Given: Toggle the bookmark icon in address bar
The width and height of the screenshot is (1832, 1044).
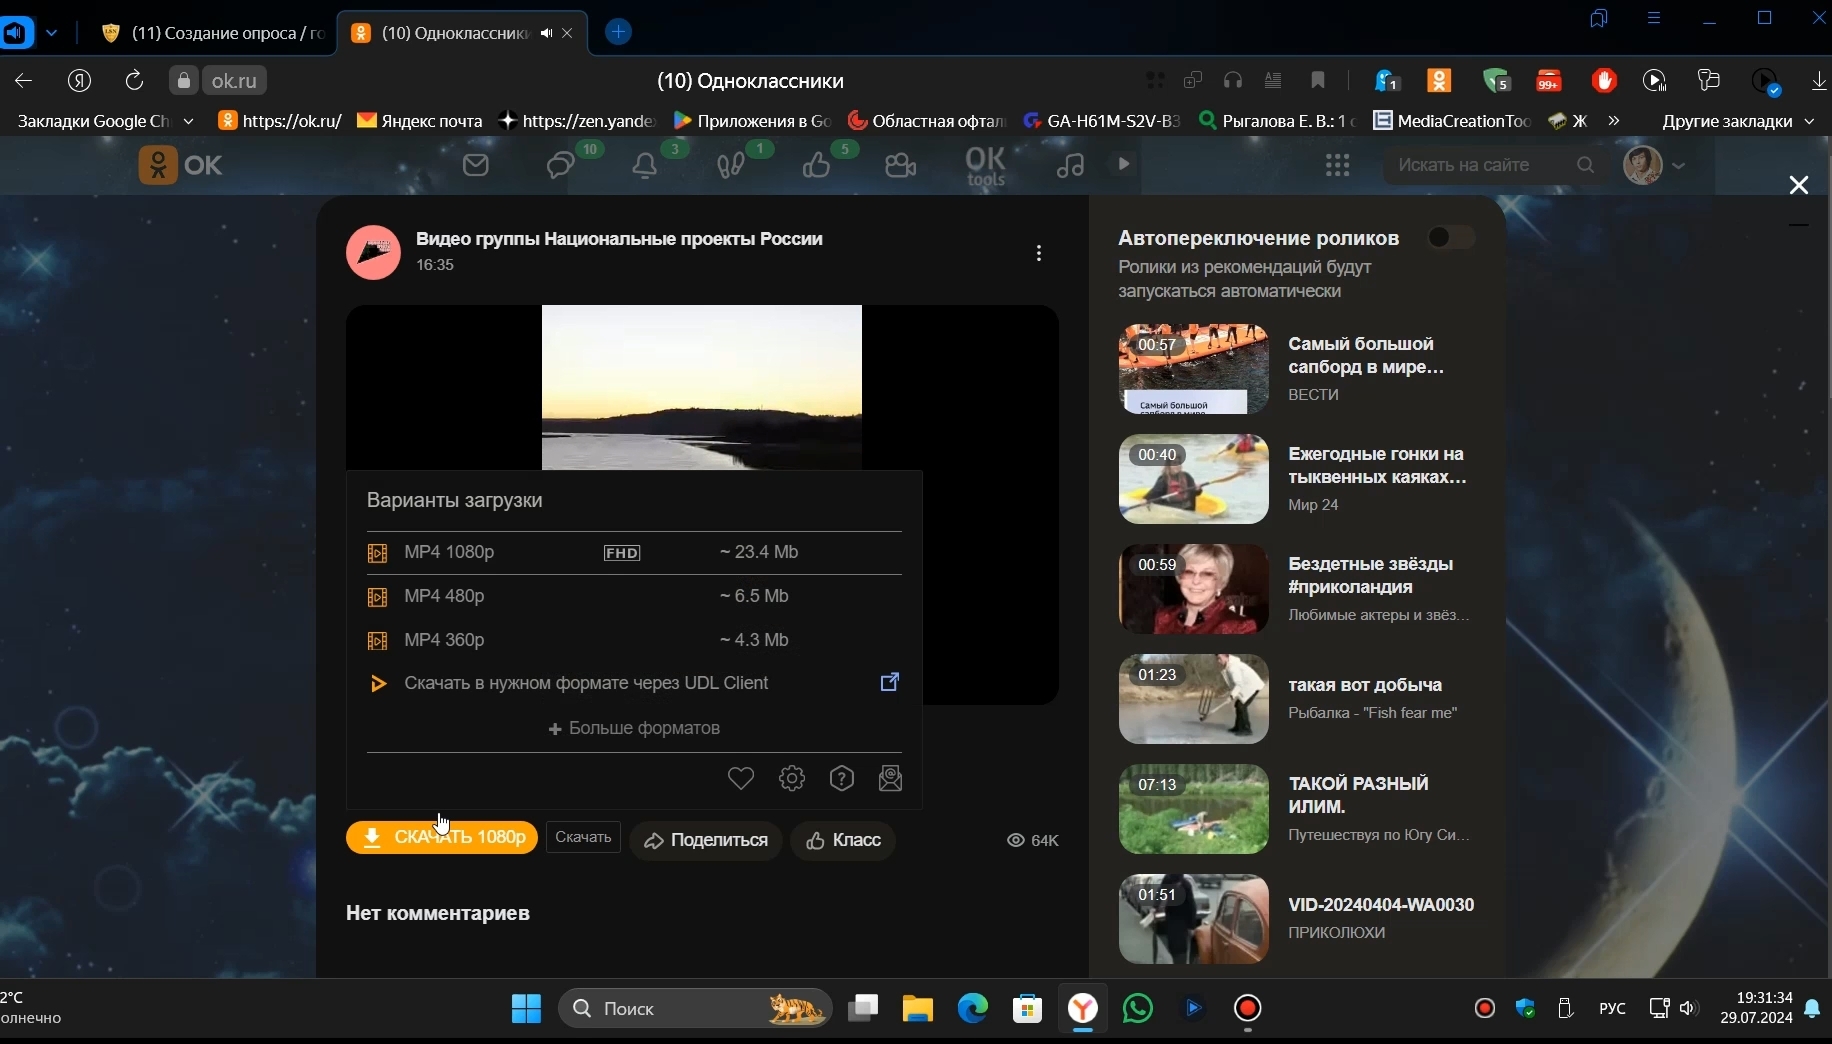Looking at the screenshot, I should [1318, 81].
